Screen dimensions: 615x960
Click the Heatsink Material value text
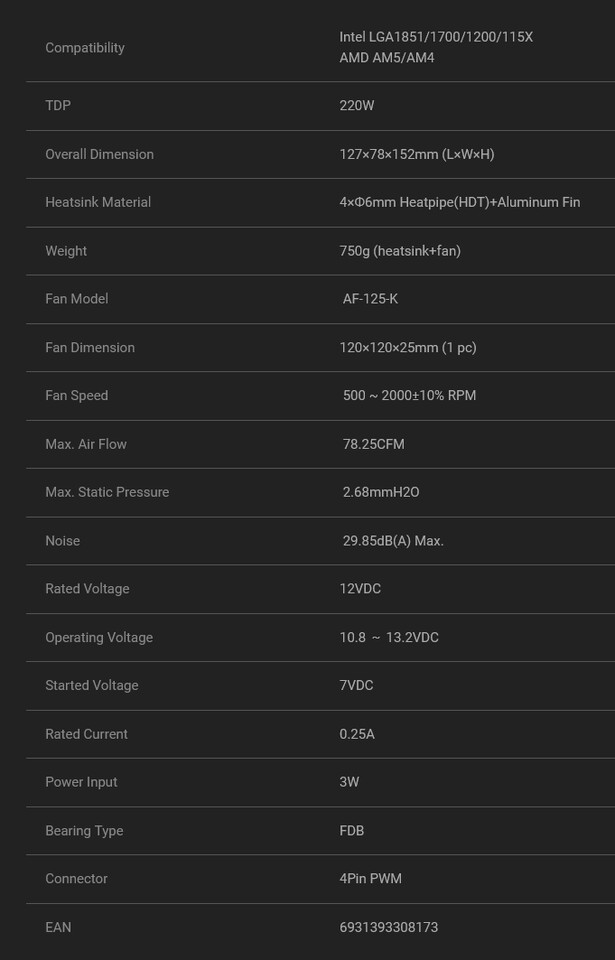[459, 202]
